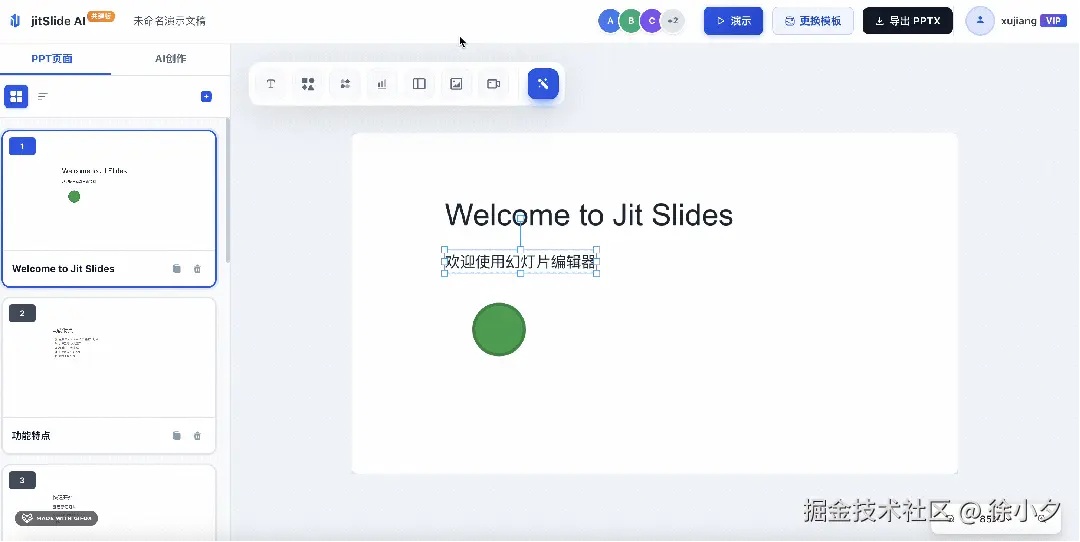
Task: Click the jitSlide AI logo icon
Action: [15, 21]
